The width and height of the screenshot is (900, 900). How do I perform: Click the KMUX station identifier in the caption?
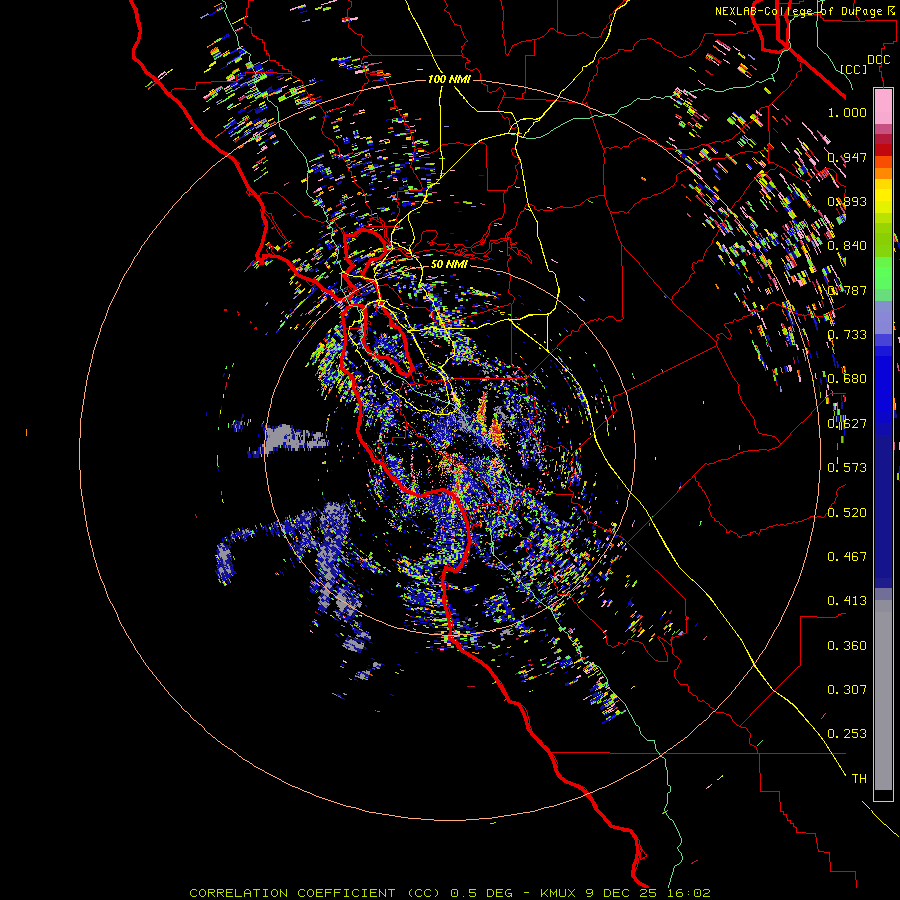click(x=558, y=893)
